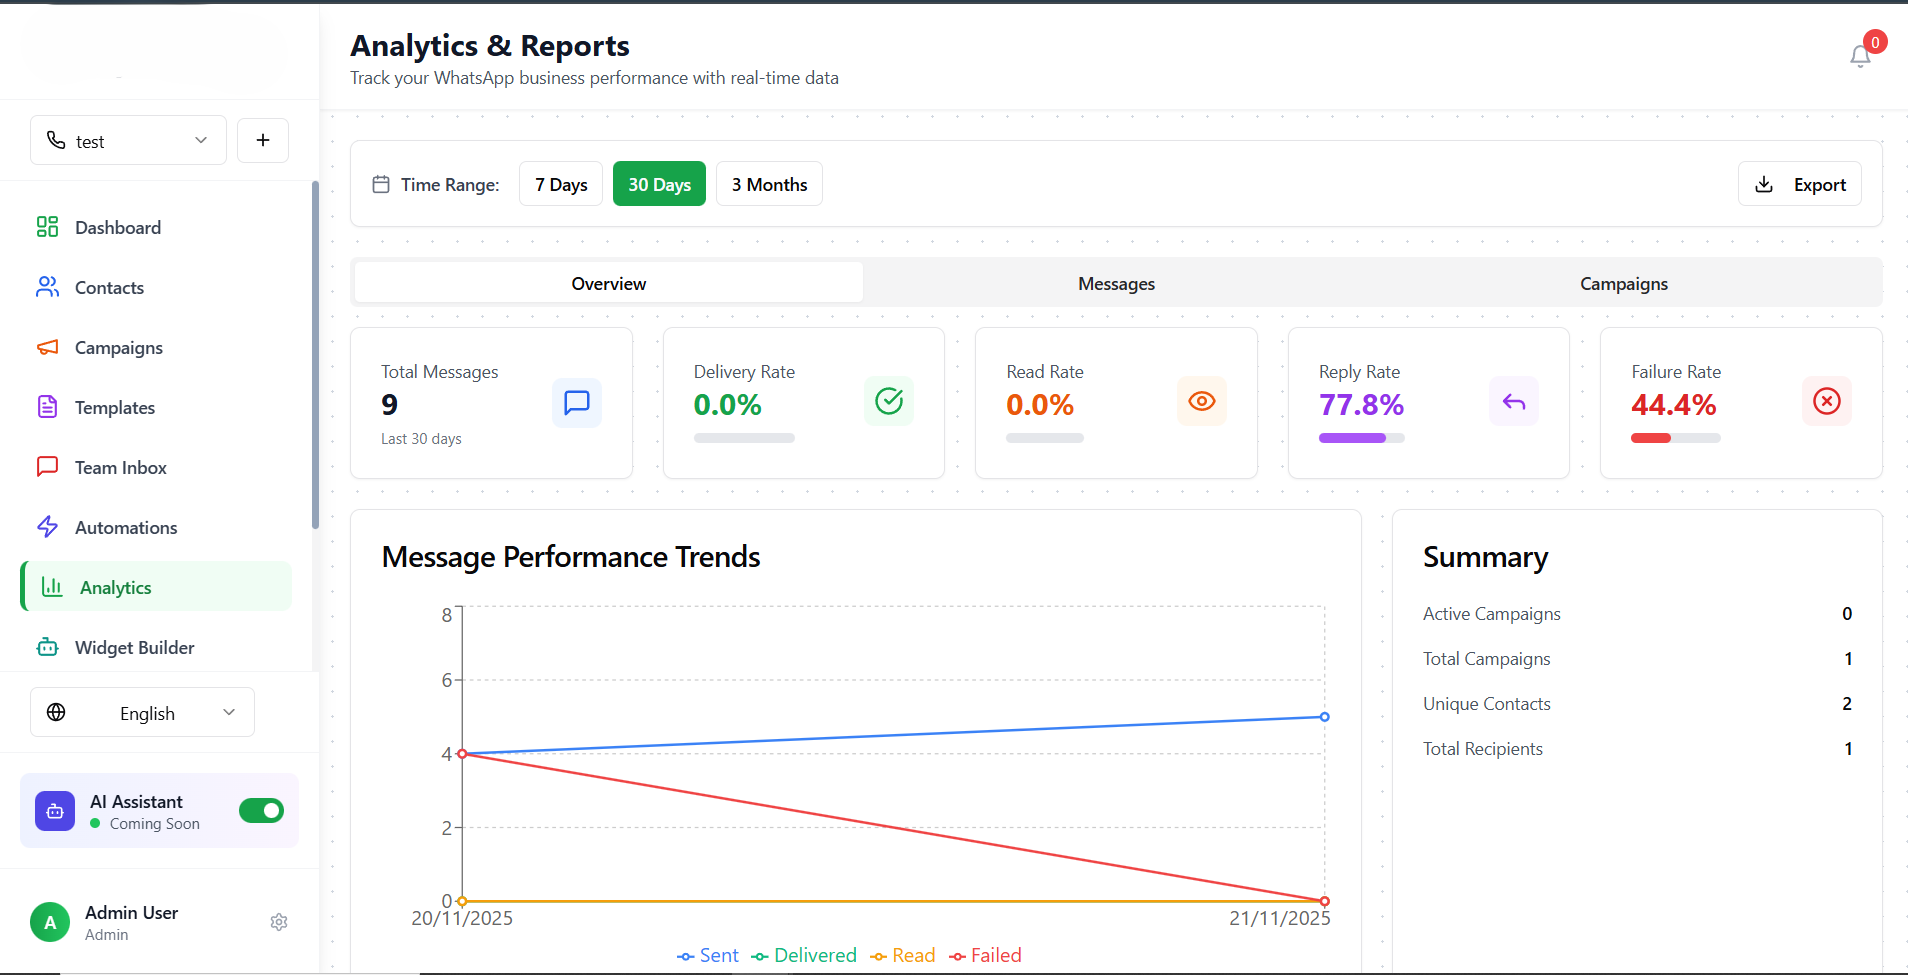Image resolution: width=1908 pixels, height=975 pixels.
Task: Click the Automations lightning icon
Action: pos(47,527)
